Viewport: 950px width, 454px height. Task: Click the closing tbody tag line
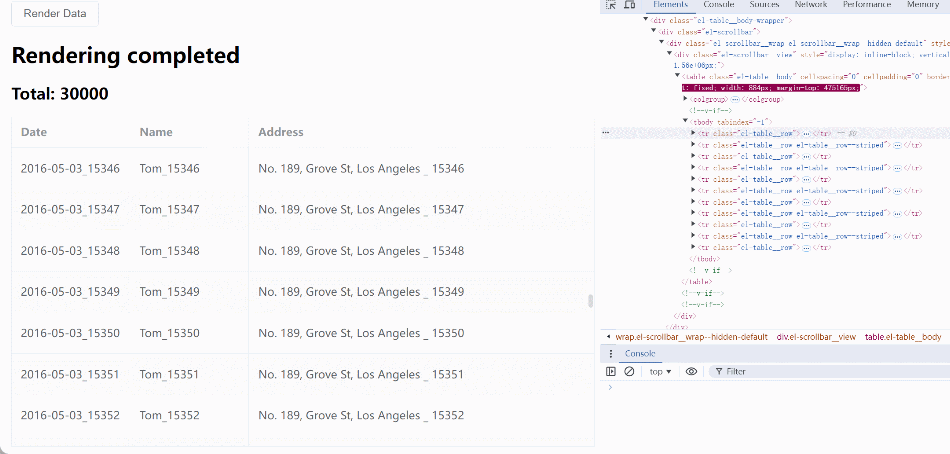pyautogui.click(x=704, y=259)
